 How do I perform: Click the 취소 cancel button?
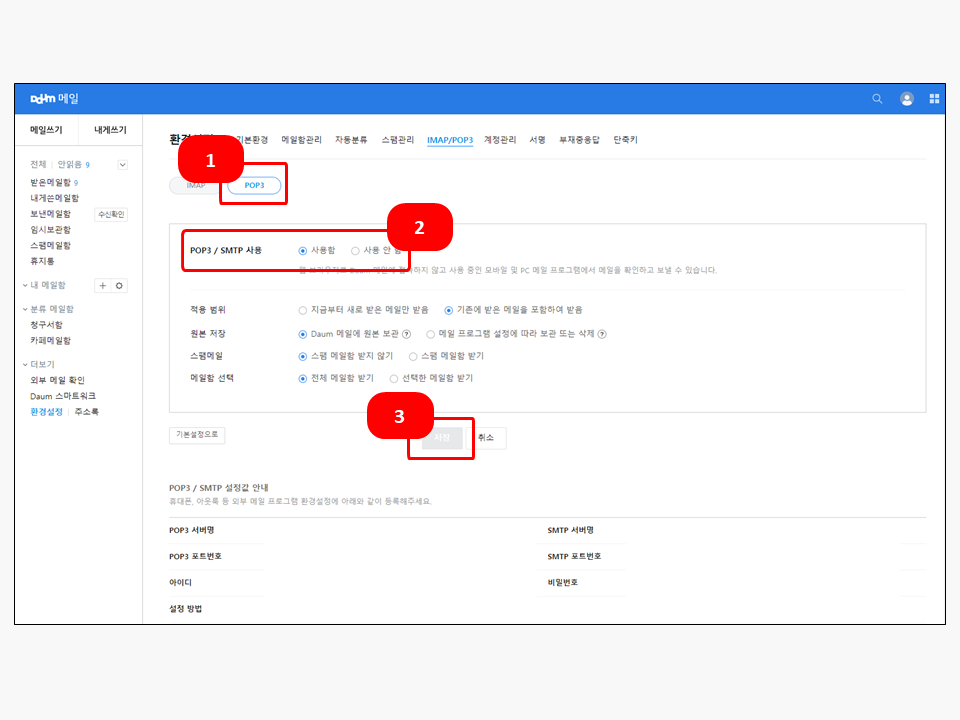[486, 438]
